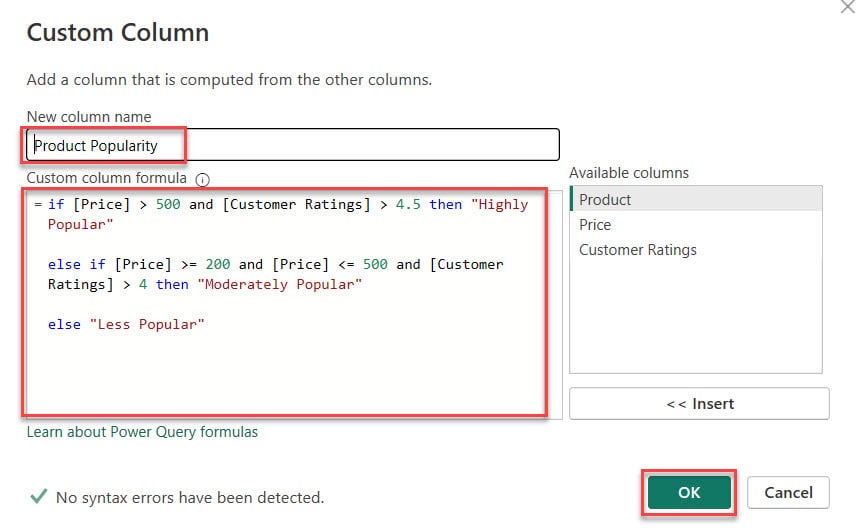Click the New column name field
The image size is (860, 532).
click(x=293, y=145)
